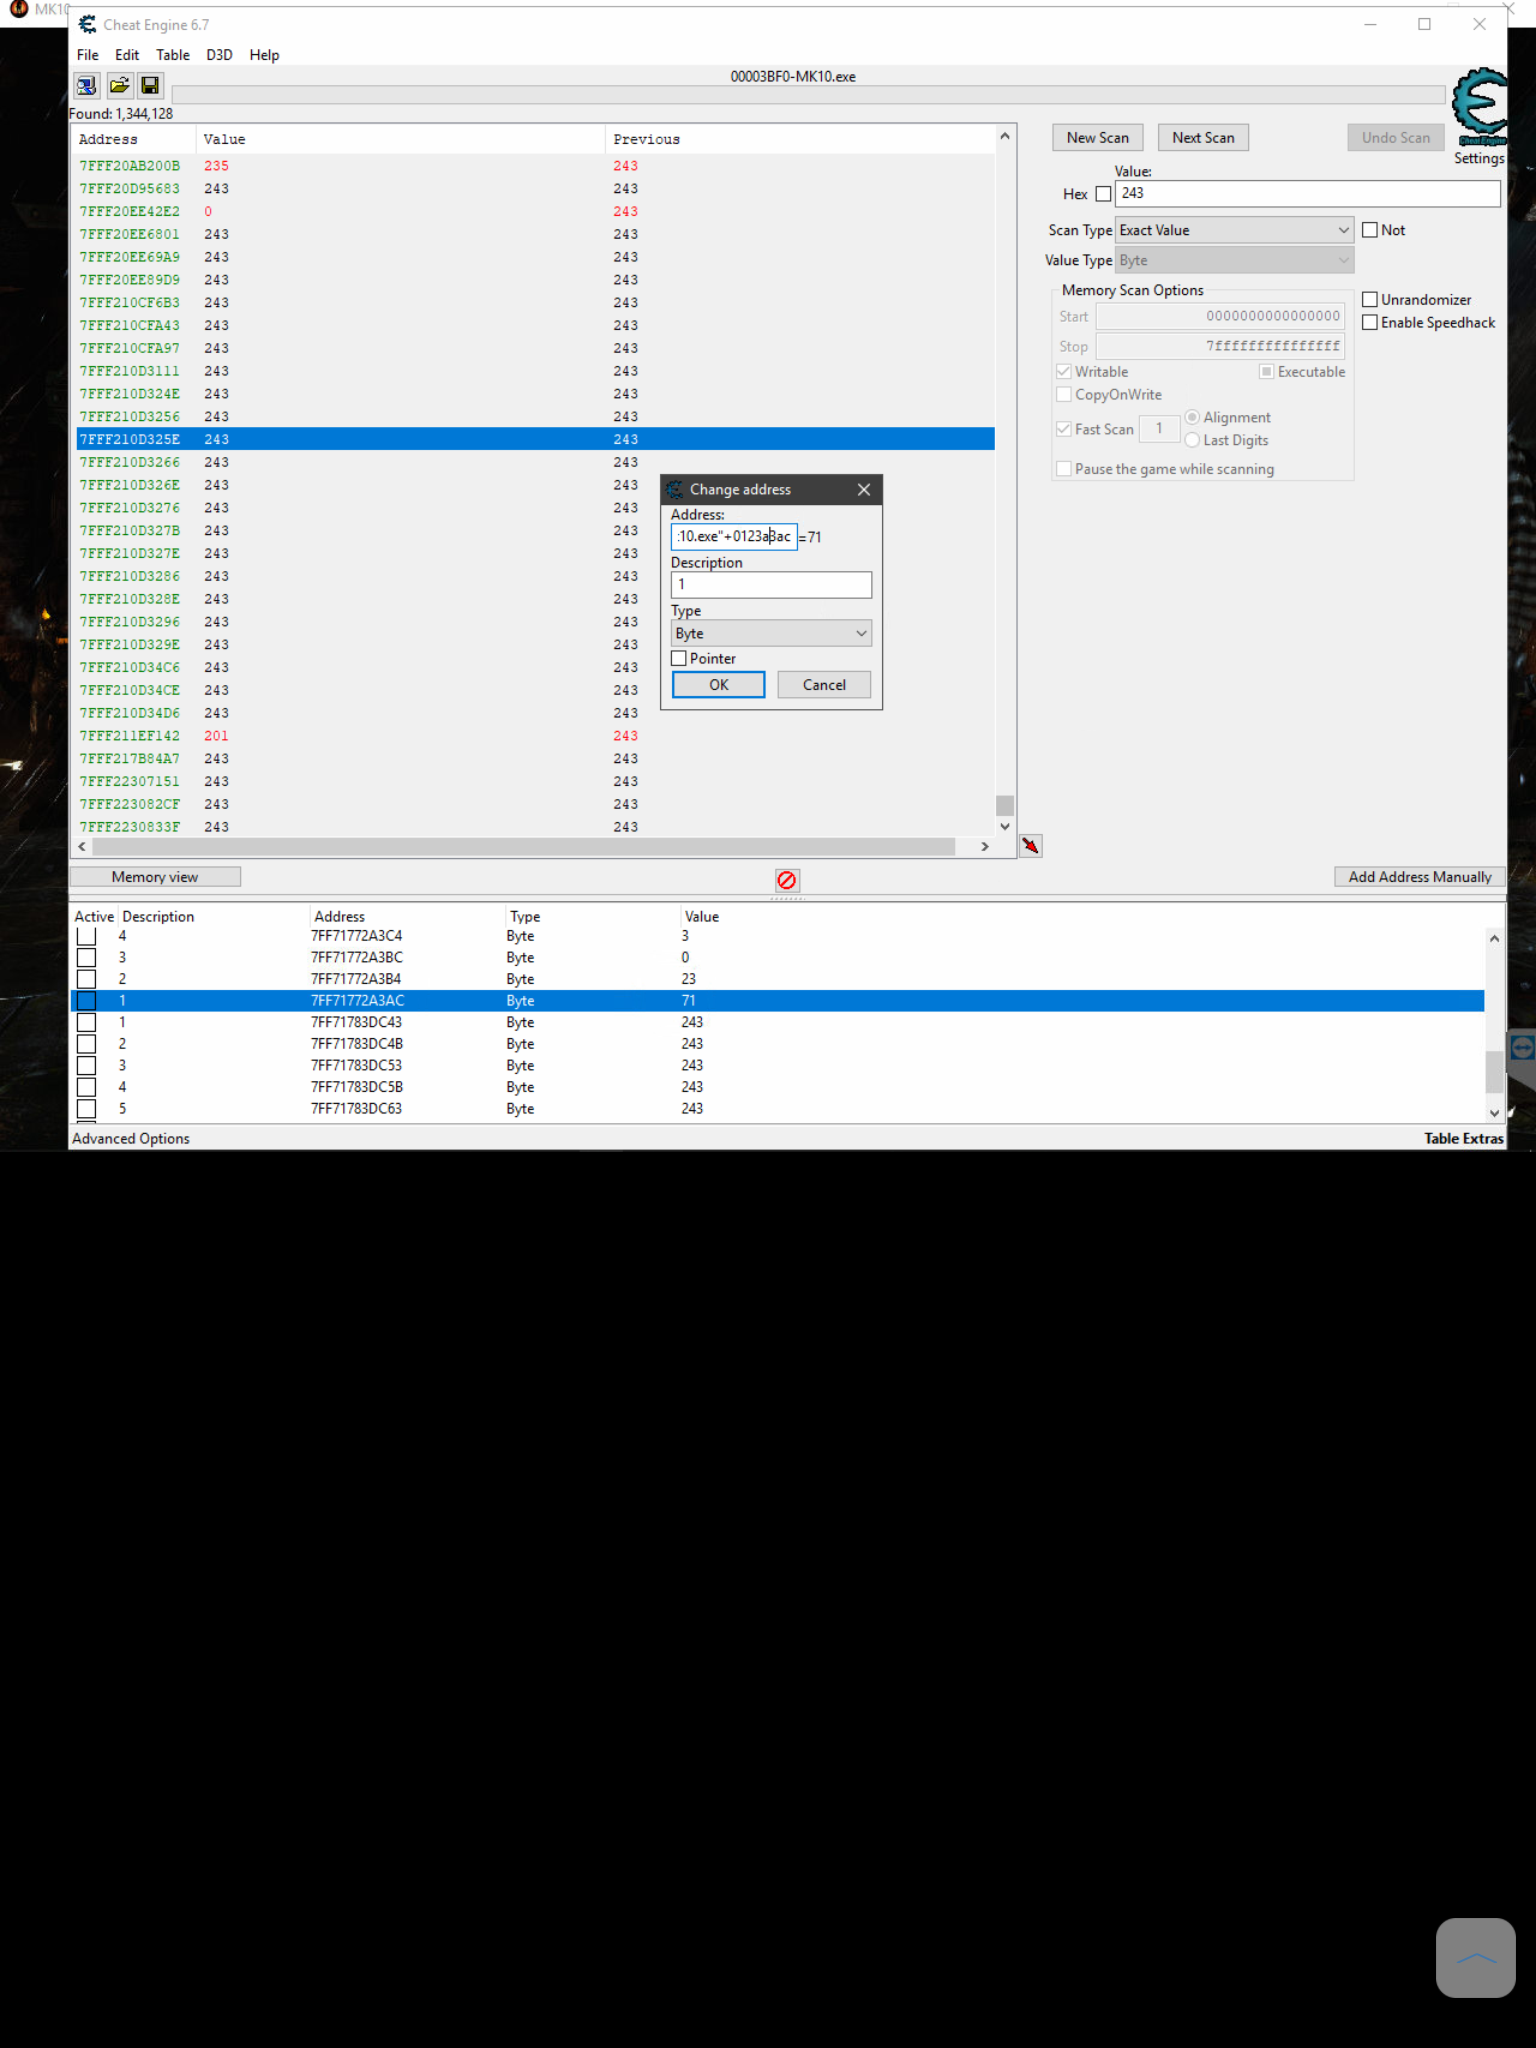
Task: Open Table Extras
Action: tap(1463, 1139)
